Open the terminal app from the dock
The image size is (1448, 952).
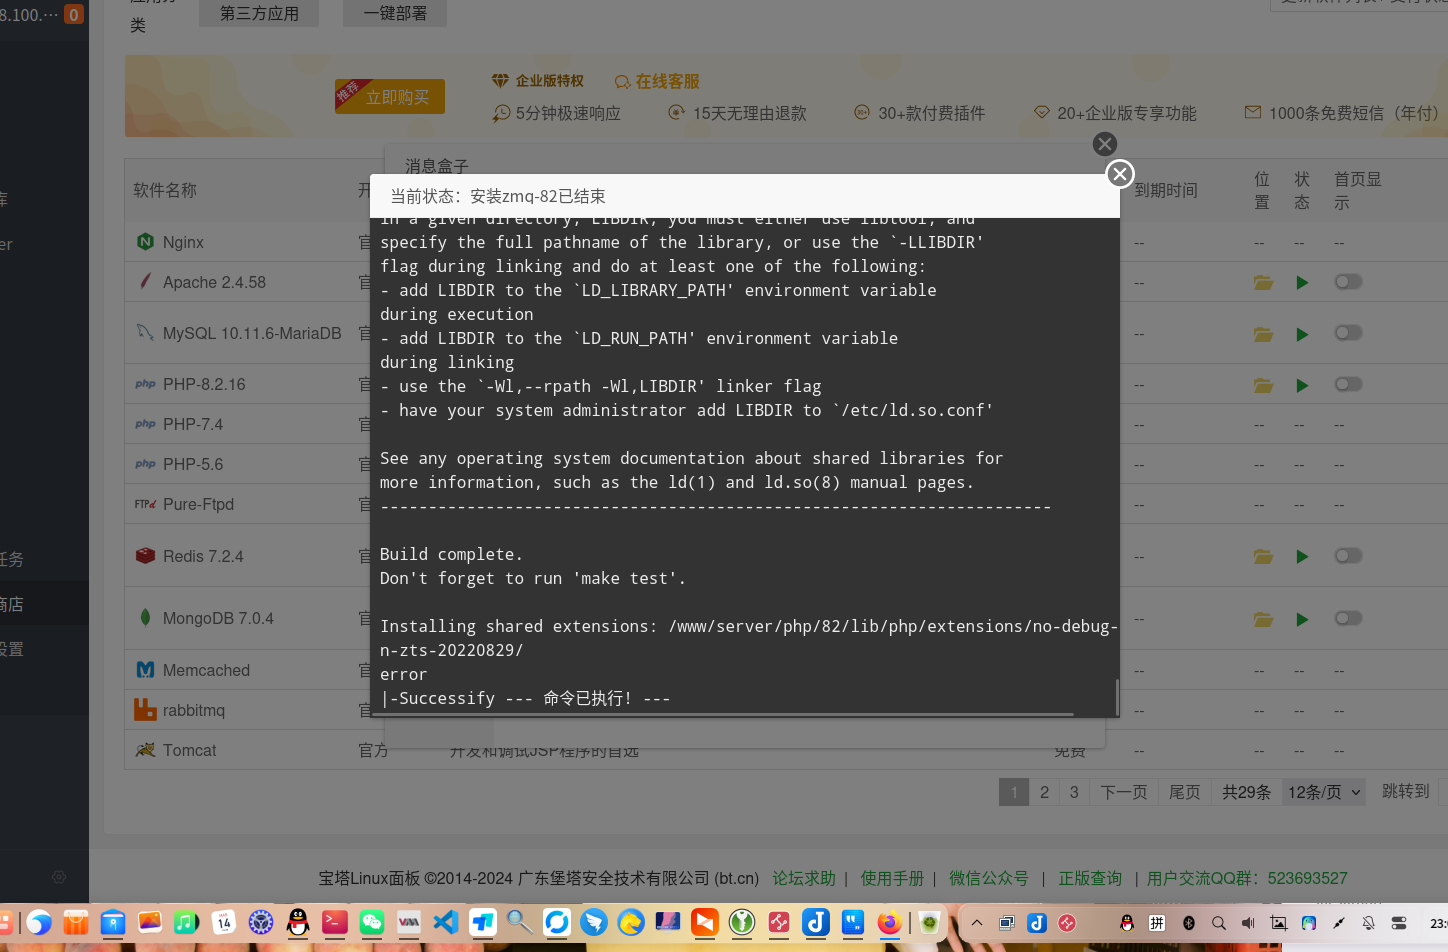point(335,922)
